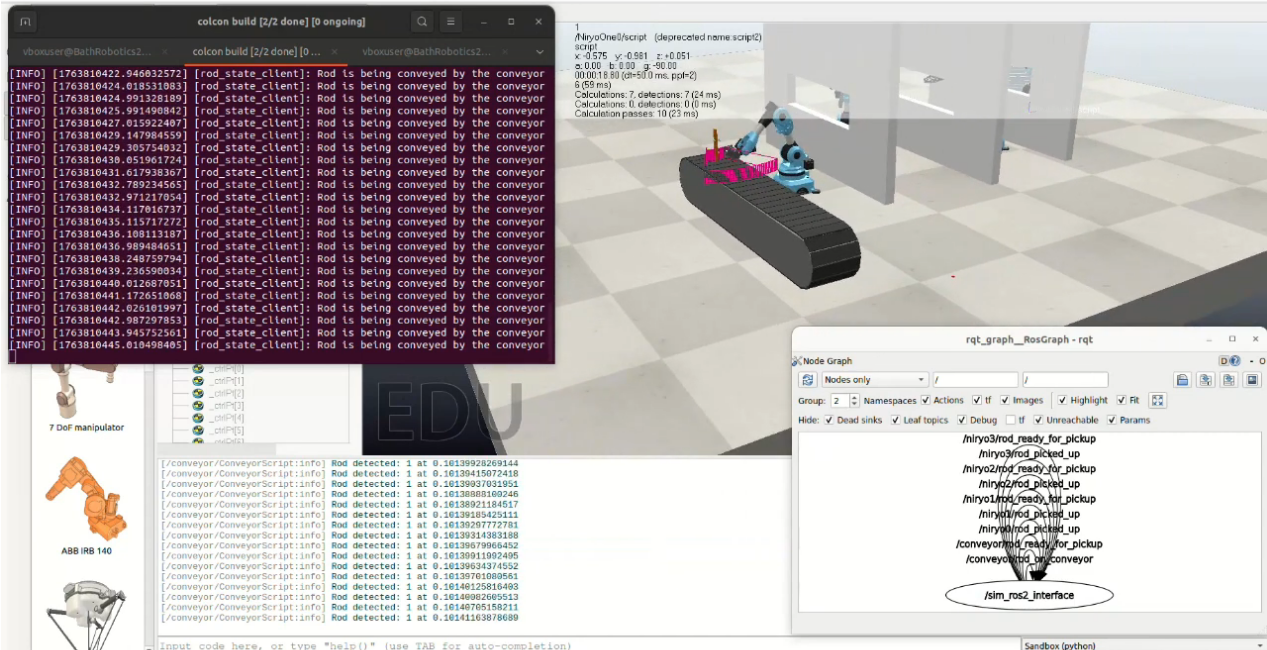Click the second topic filter field in rqt

pyautogui.click(x=1065, y=380)
